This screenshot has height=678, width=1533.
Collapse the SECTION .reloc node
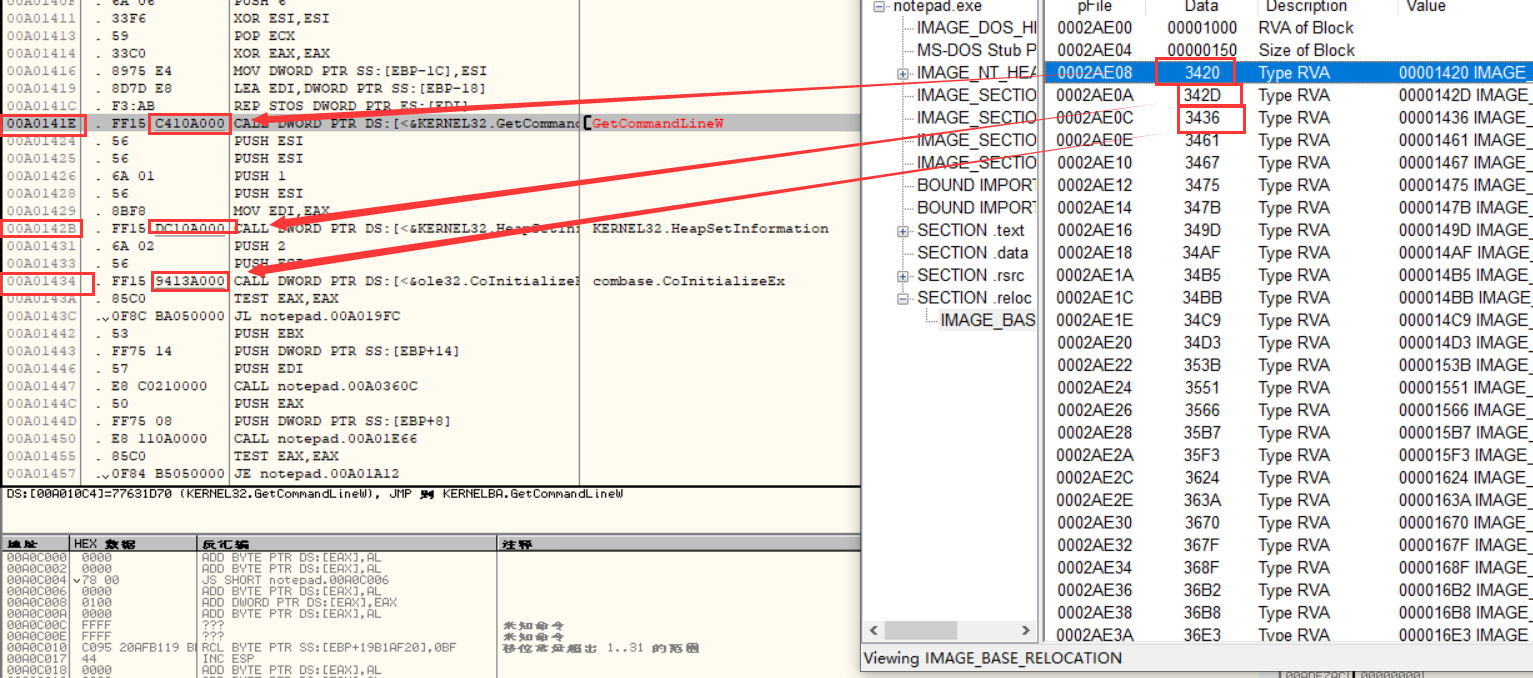click(903, 298)
